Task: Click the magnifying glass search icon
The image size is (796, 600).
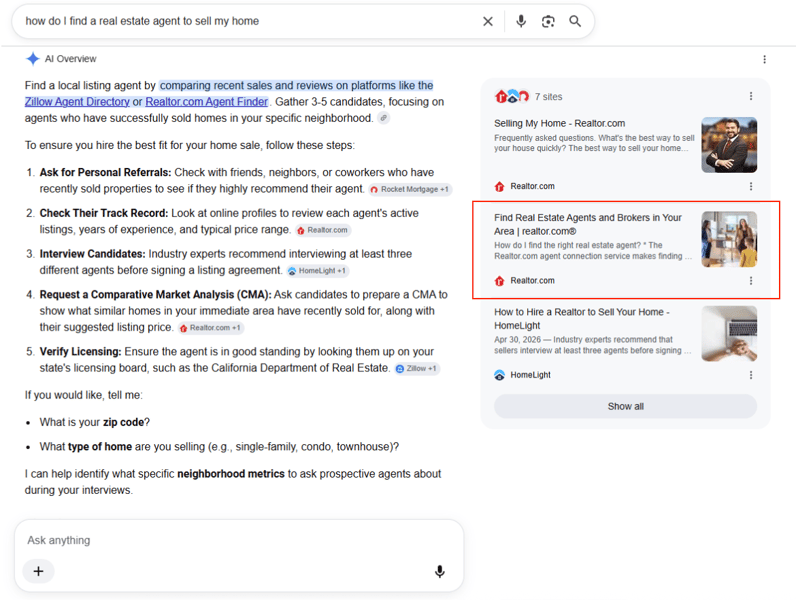Action: click(575, 21)
